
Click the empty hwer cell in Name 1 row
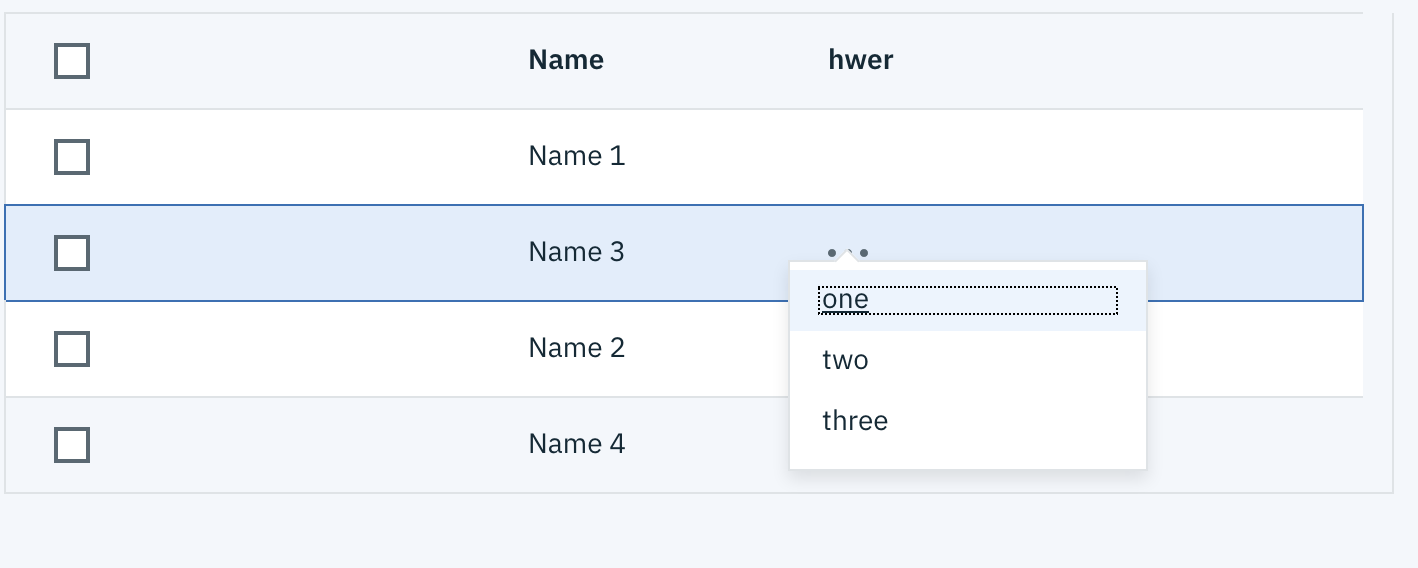tap(1000, 156)
